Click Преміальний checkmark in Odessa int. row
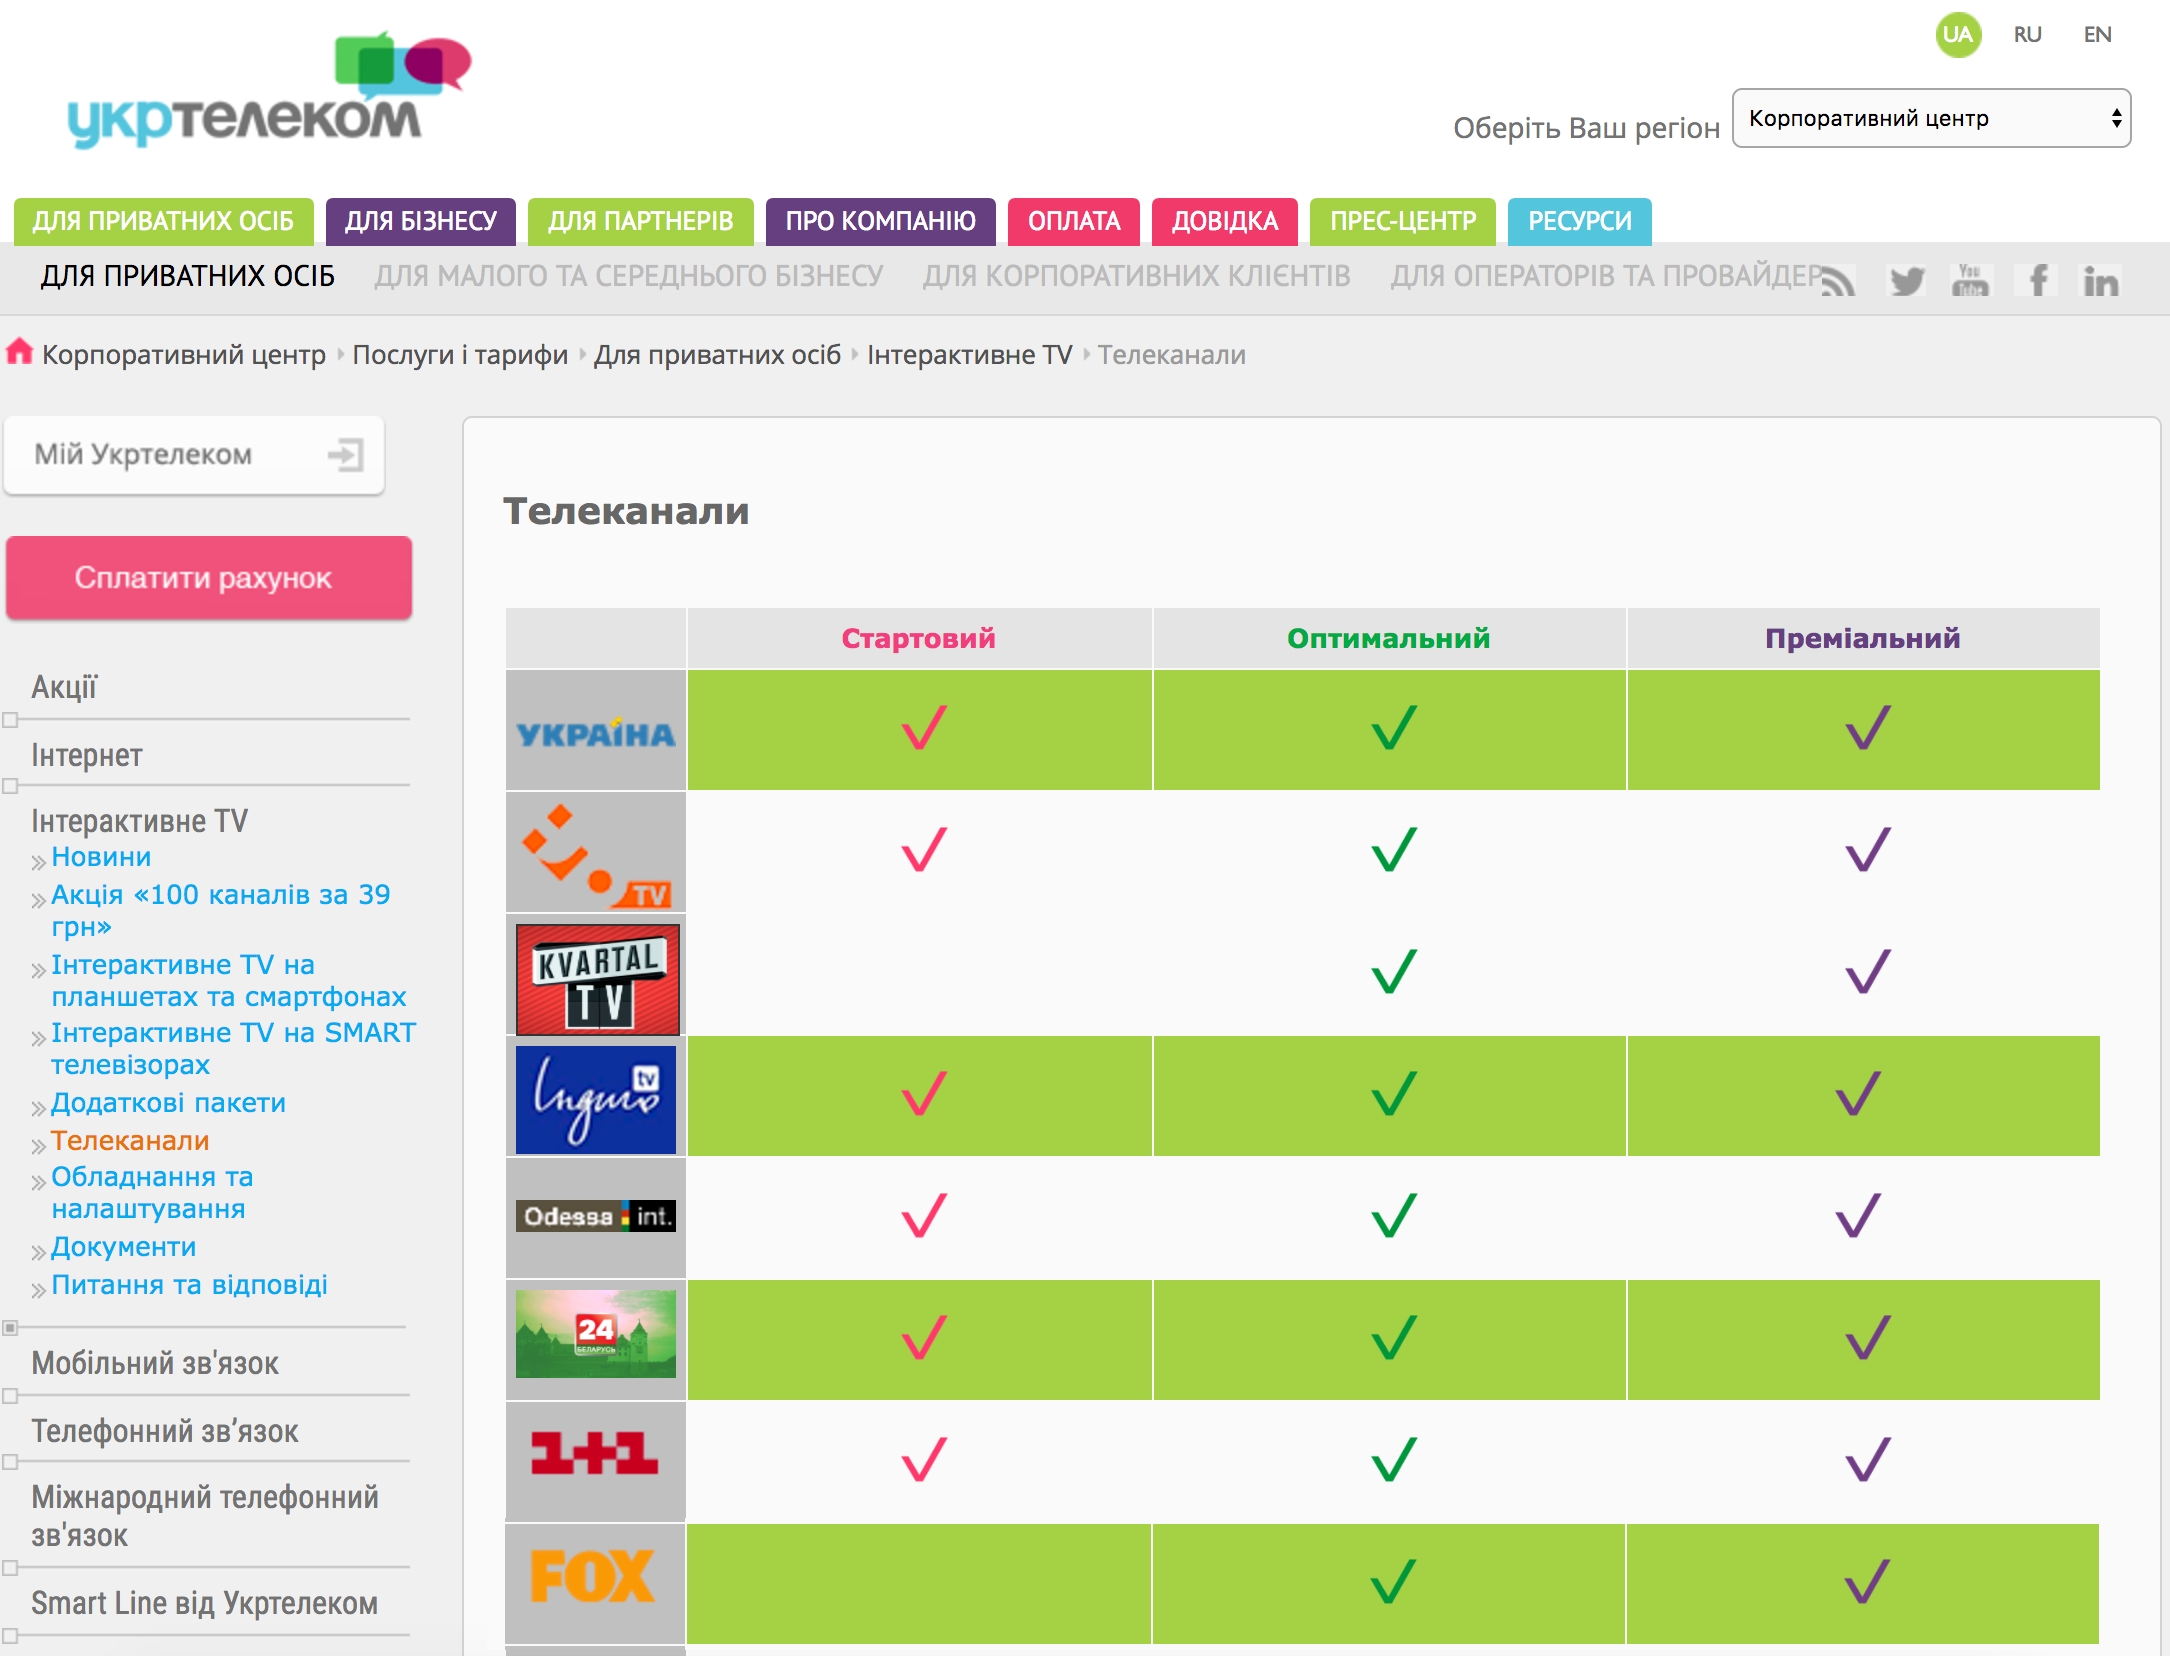This screenshot has height=1656, width=2170. pos(1858,1216)
